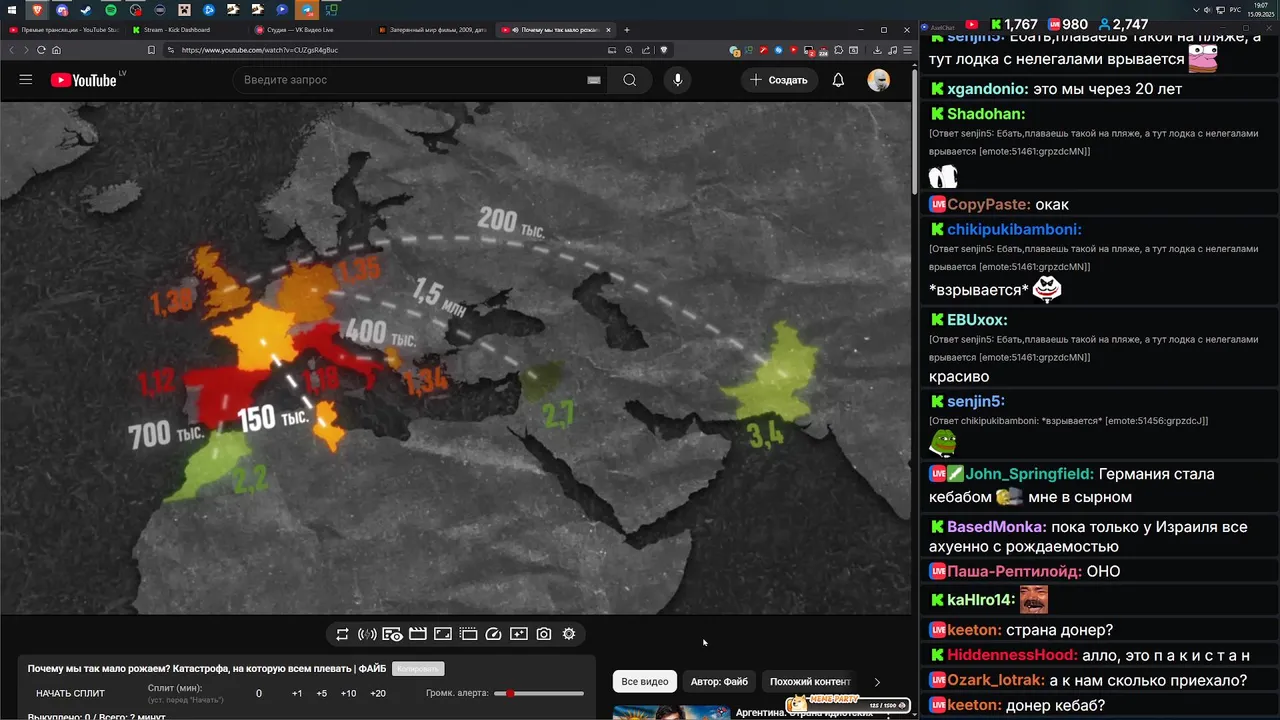Open playback speed gauge in player toolbar
This screenshot has width=1280, height=720.
(493, 634)
